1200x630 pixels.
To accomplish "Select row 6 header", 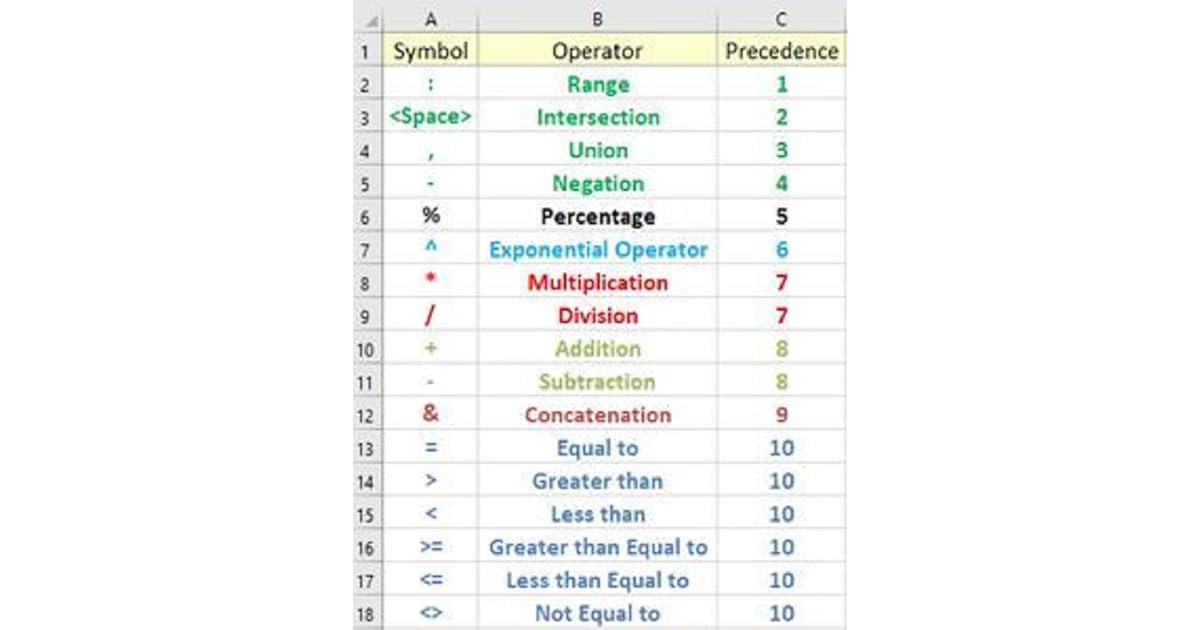I will pos(367,217).
